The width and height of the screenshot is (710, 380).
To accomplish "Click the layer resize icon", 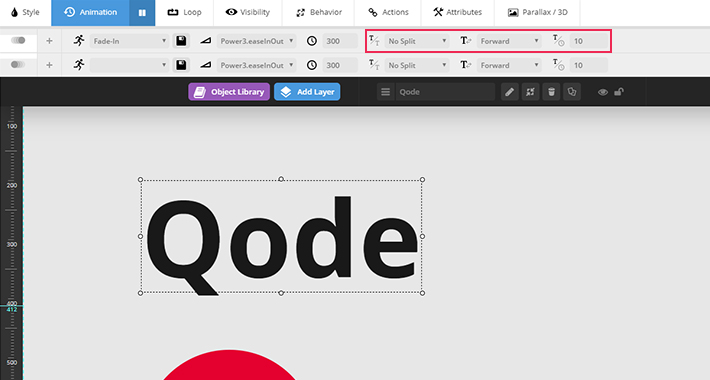I will point(530,92).
